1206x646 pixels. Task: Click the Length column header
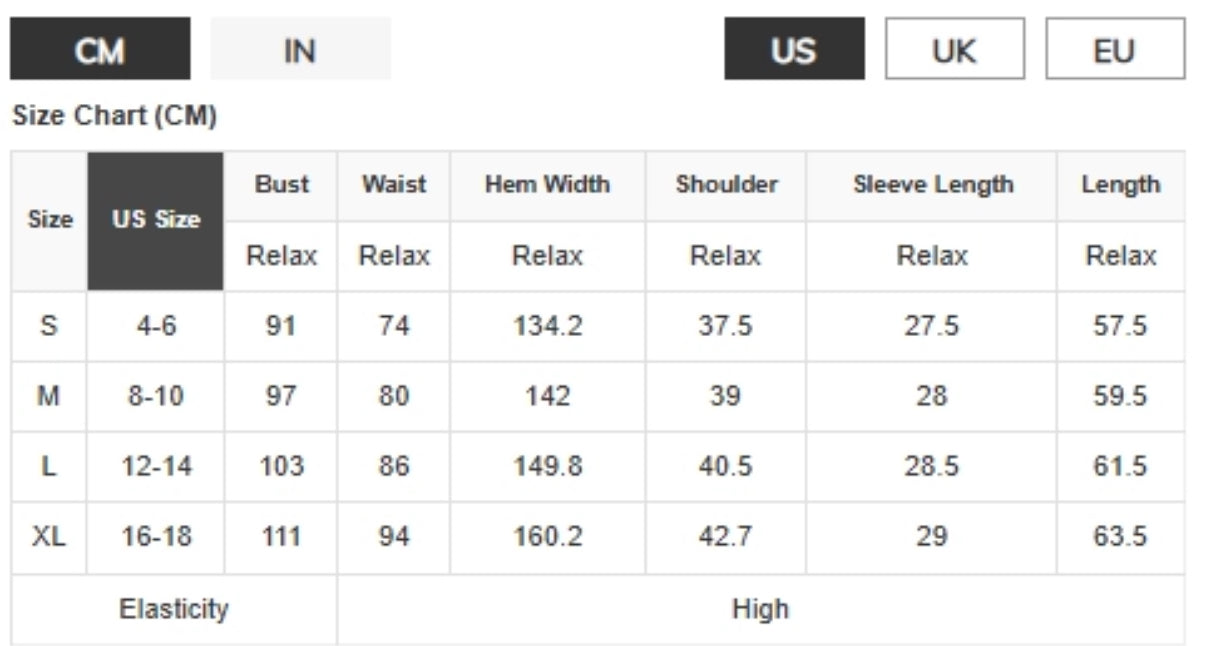(1120, 185)
